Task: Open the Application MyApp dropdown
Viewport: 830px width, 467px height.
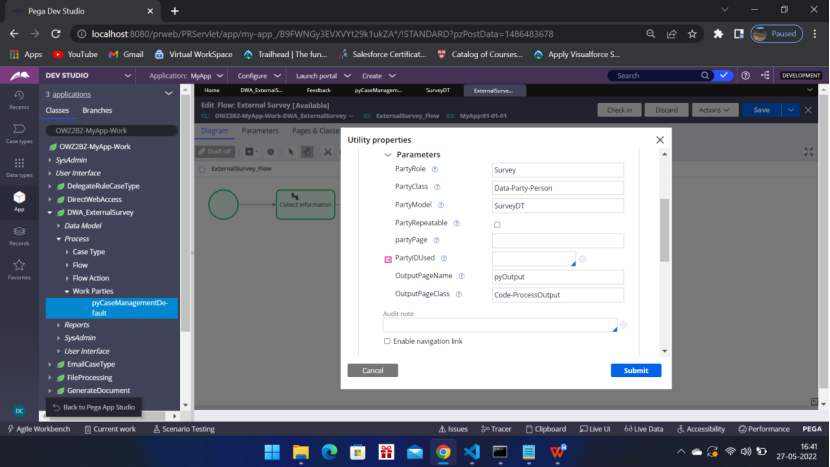Action: [x=186, y=76]
